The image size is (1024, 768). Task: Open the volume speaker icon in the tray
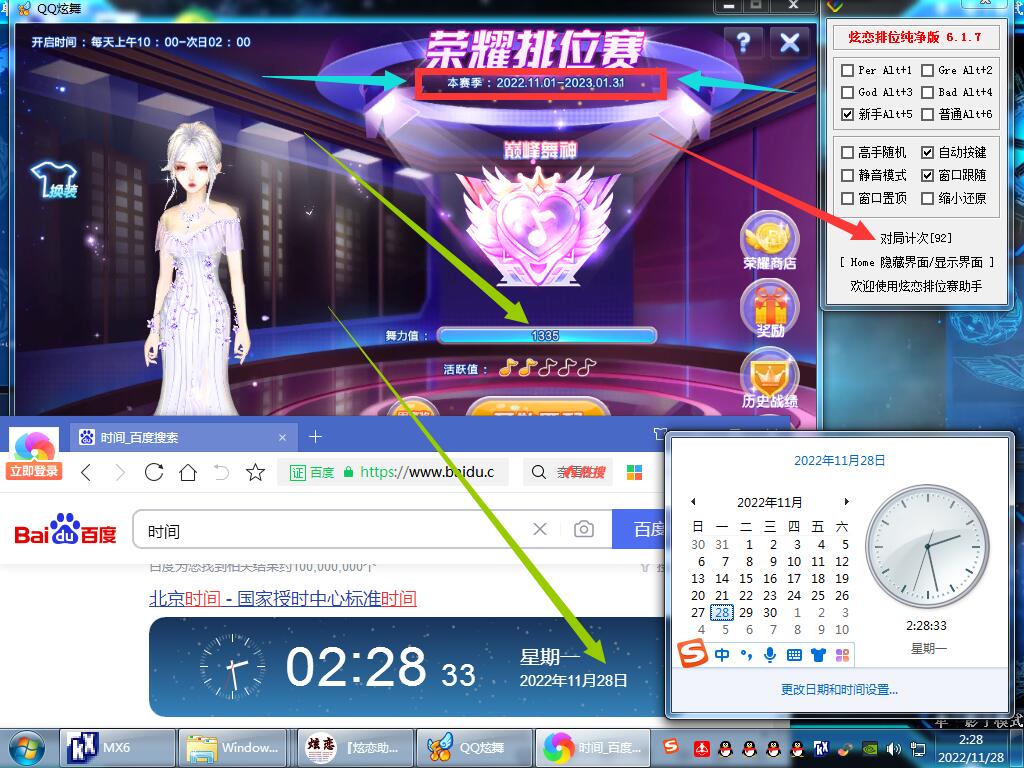click(893, 749)
